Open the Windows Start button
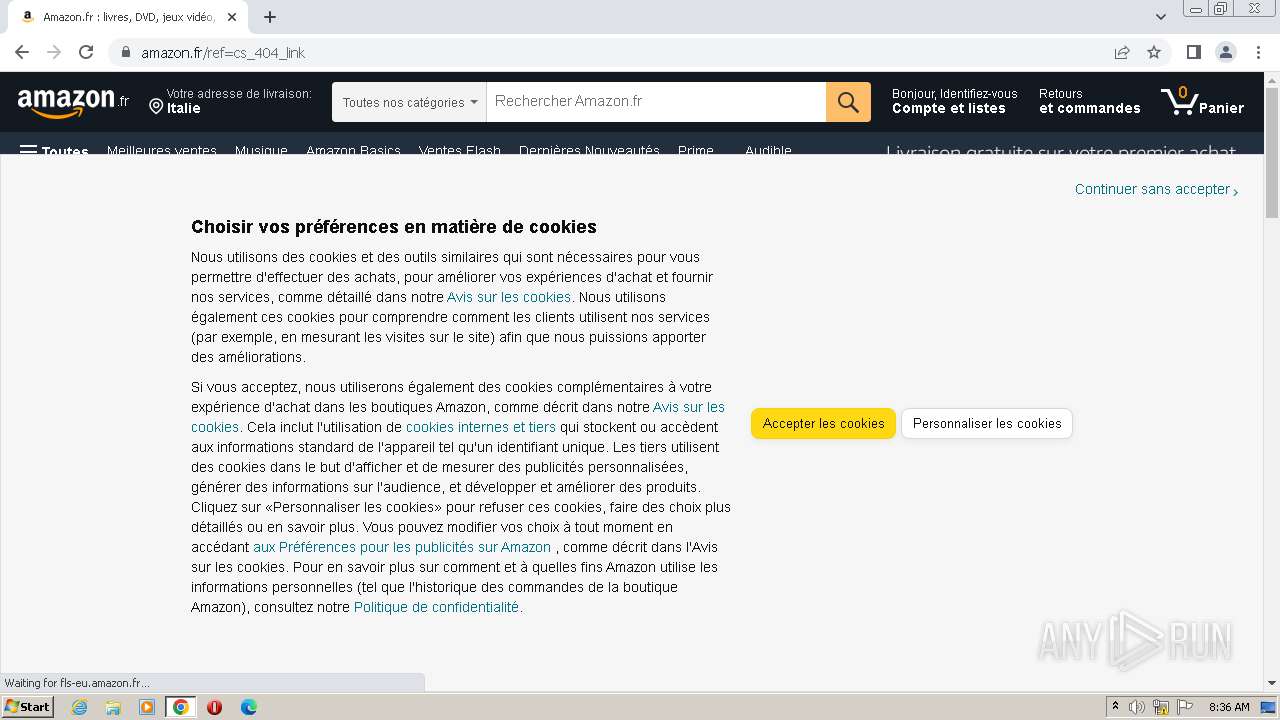Image resolution: width=1280 pixels, height=720 pixels. click(x=27, y=707)
